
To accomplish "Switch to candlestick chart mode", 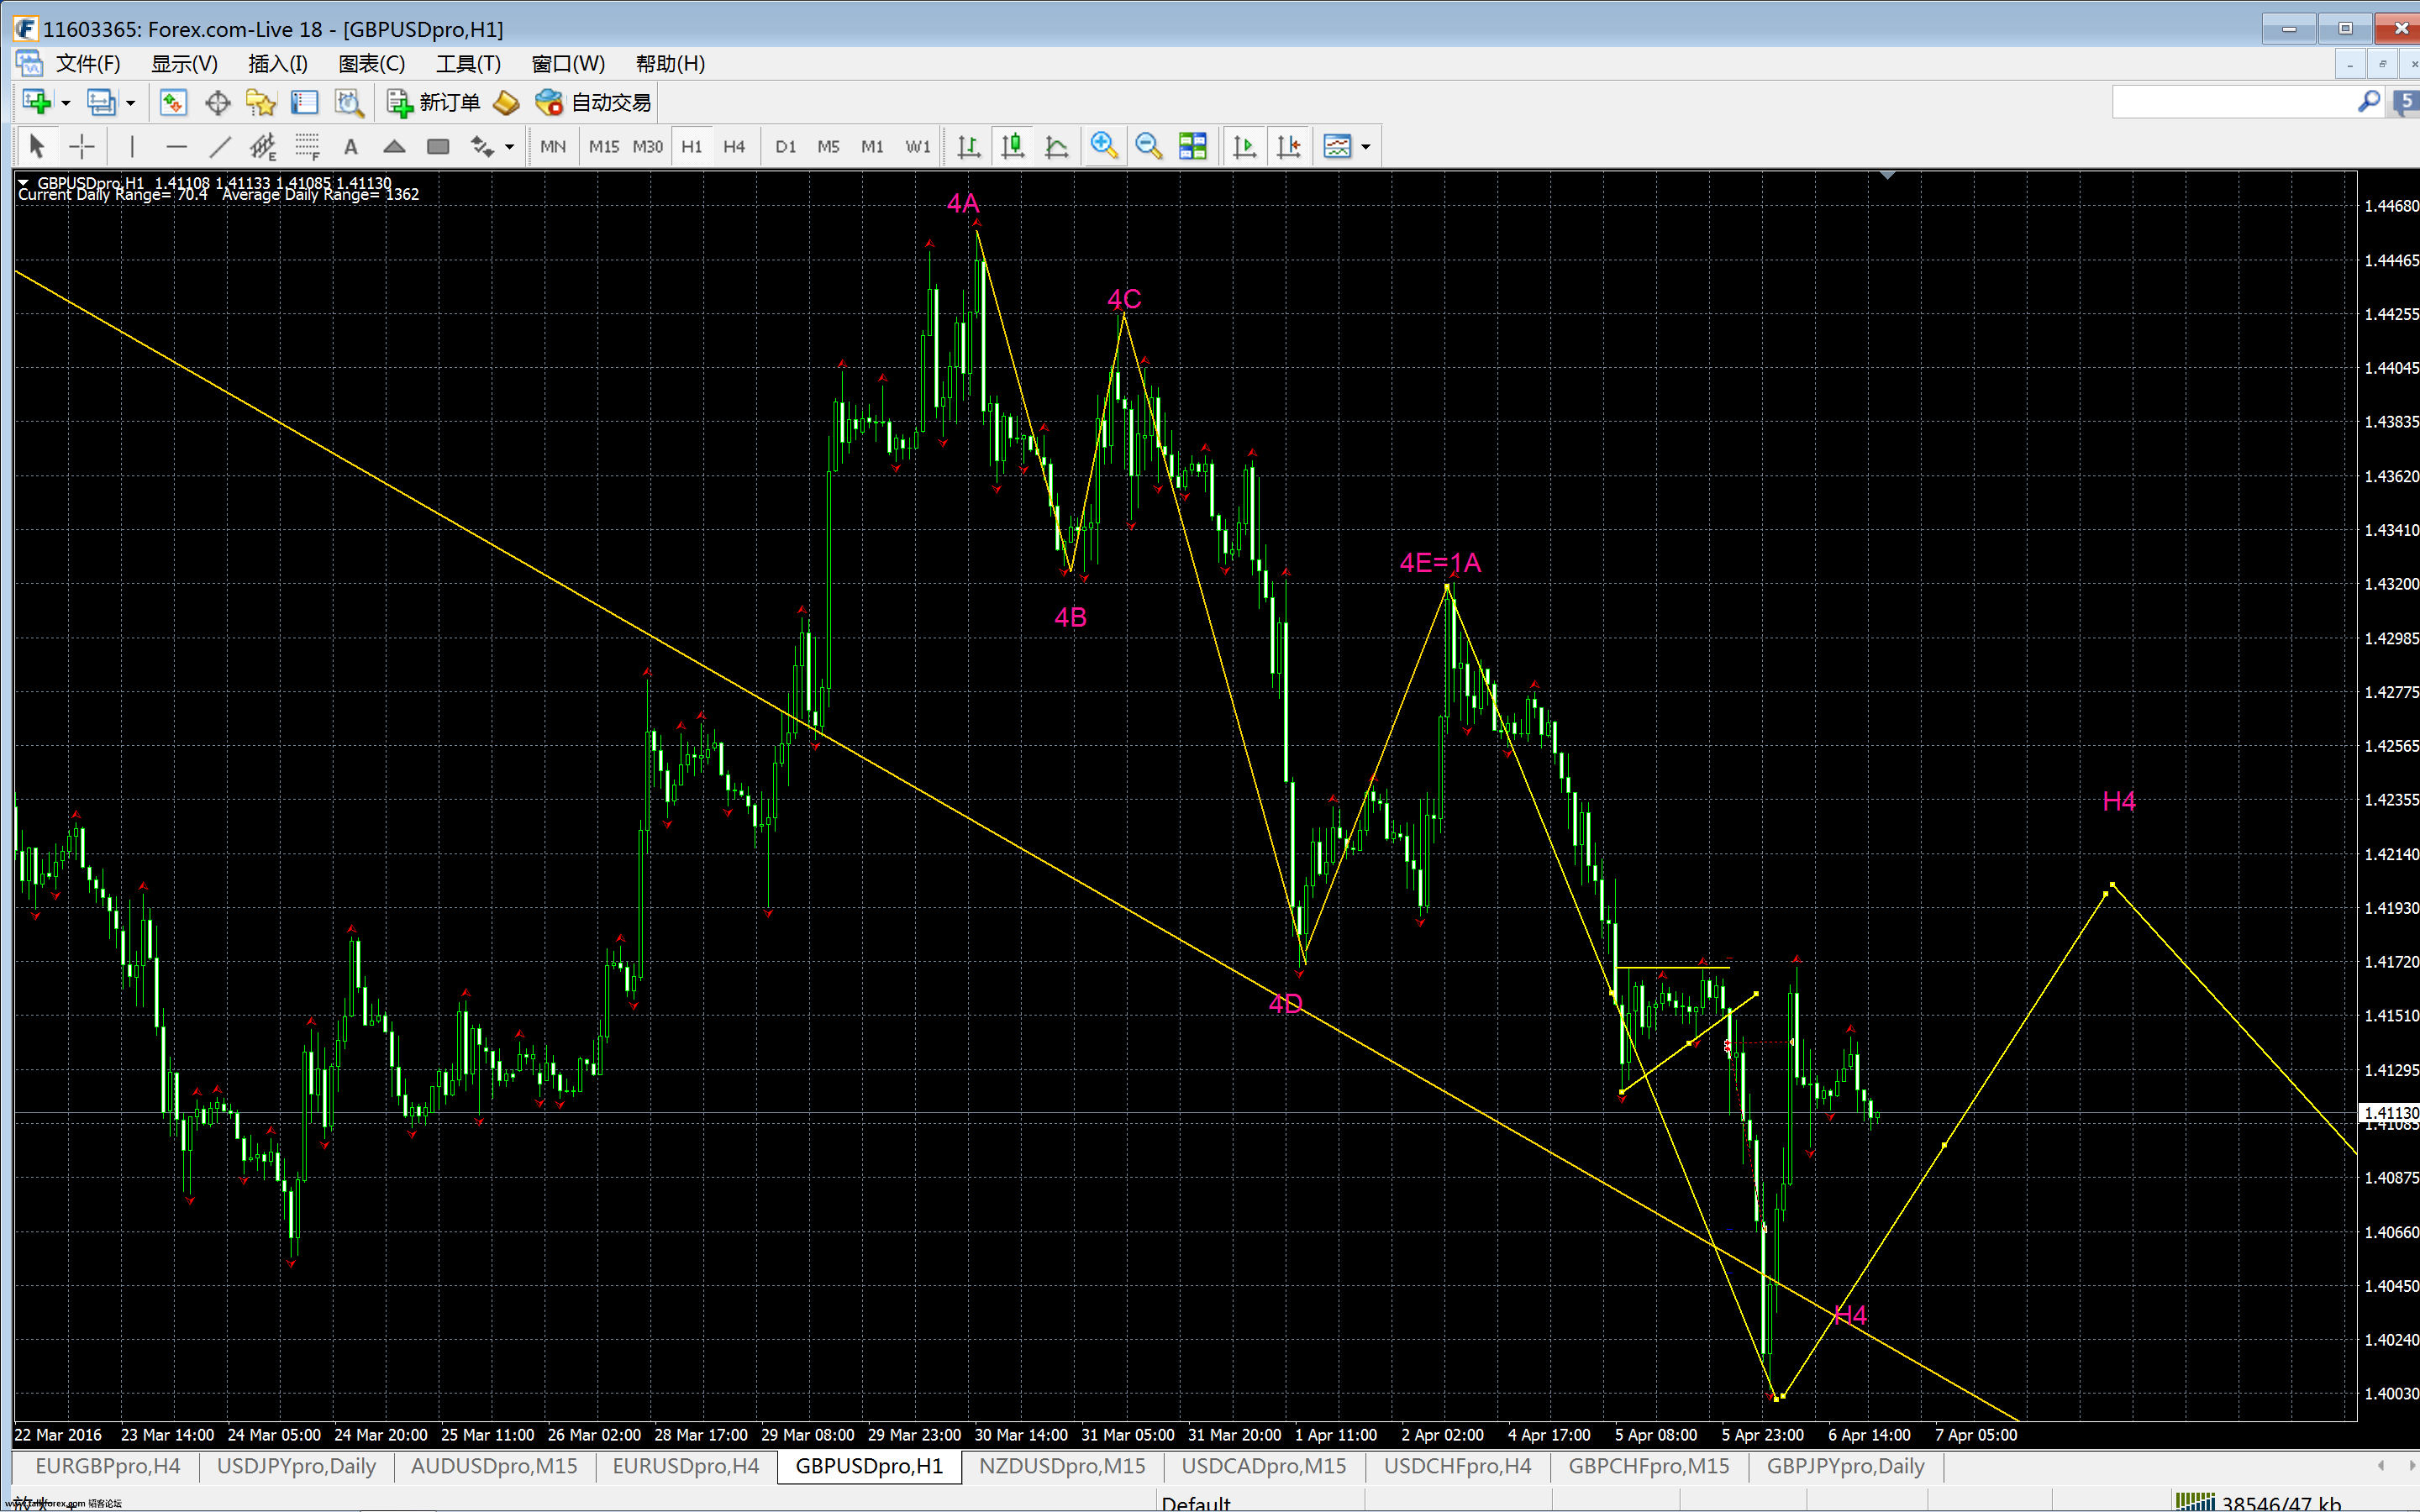I will point(1012,147).
